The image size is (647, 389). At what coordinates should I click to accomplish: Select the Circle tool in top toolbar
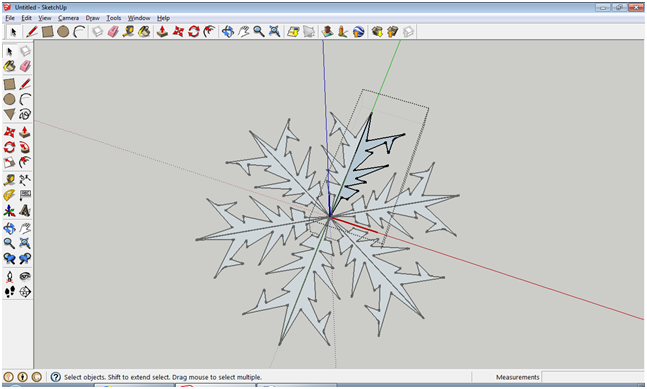pyautogui.click(x=63, y=31)
